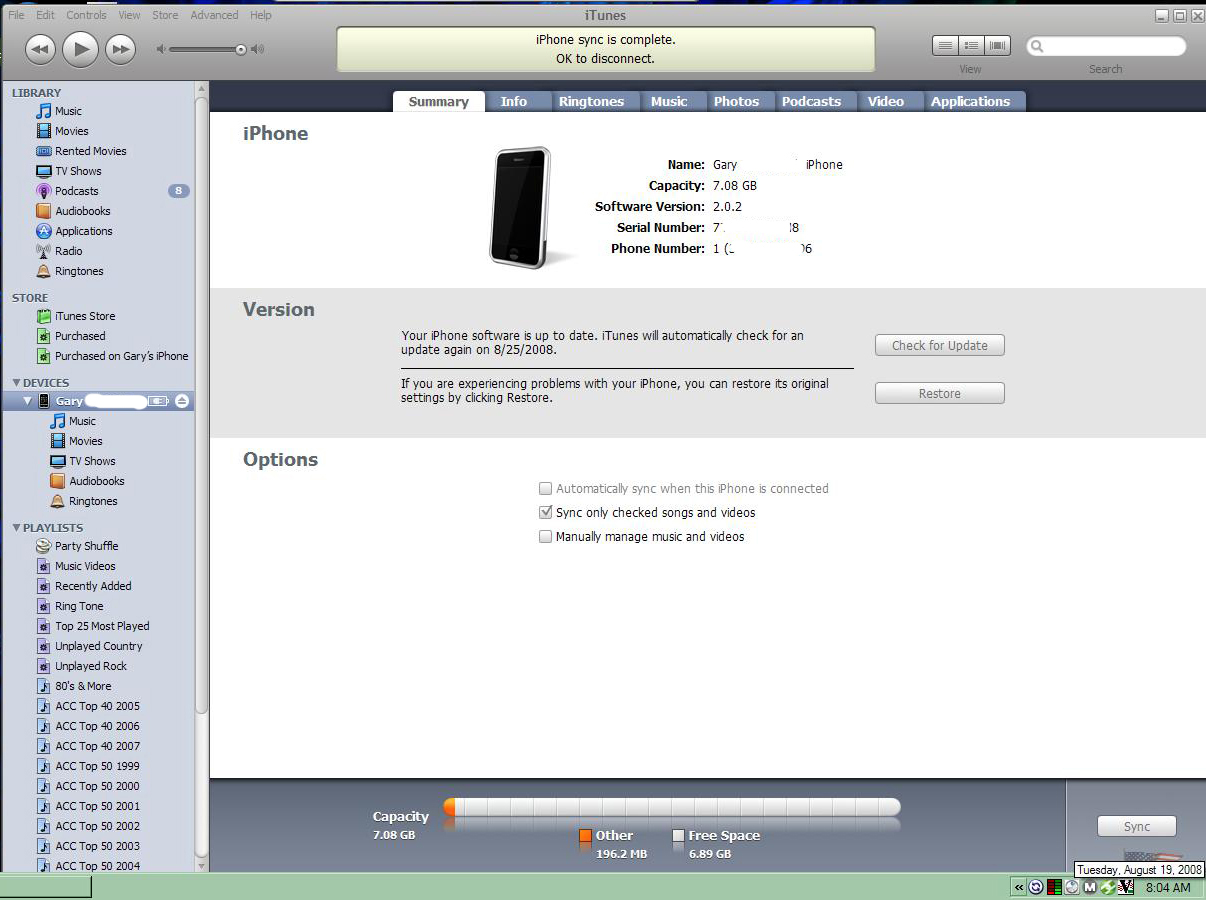Image resolution: width=1206 pixels, height=900 pixels.
Task: Open Library TV Shows
Action: coord(78,171)
